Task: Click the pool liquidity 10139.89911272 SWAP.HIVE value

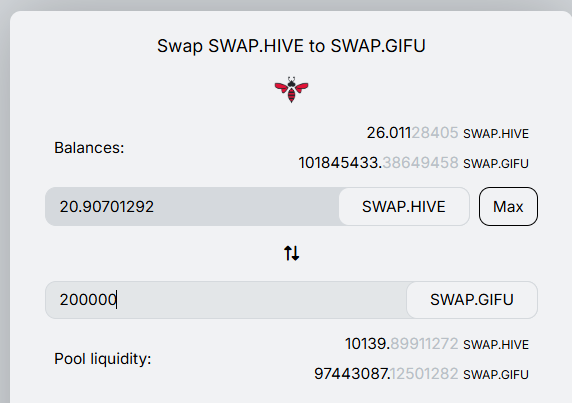Action: point(402,344)
